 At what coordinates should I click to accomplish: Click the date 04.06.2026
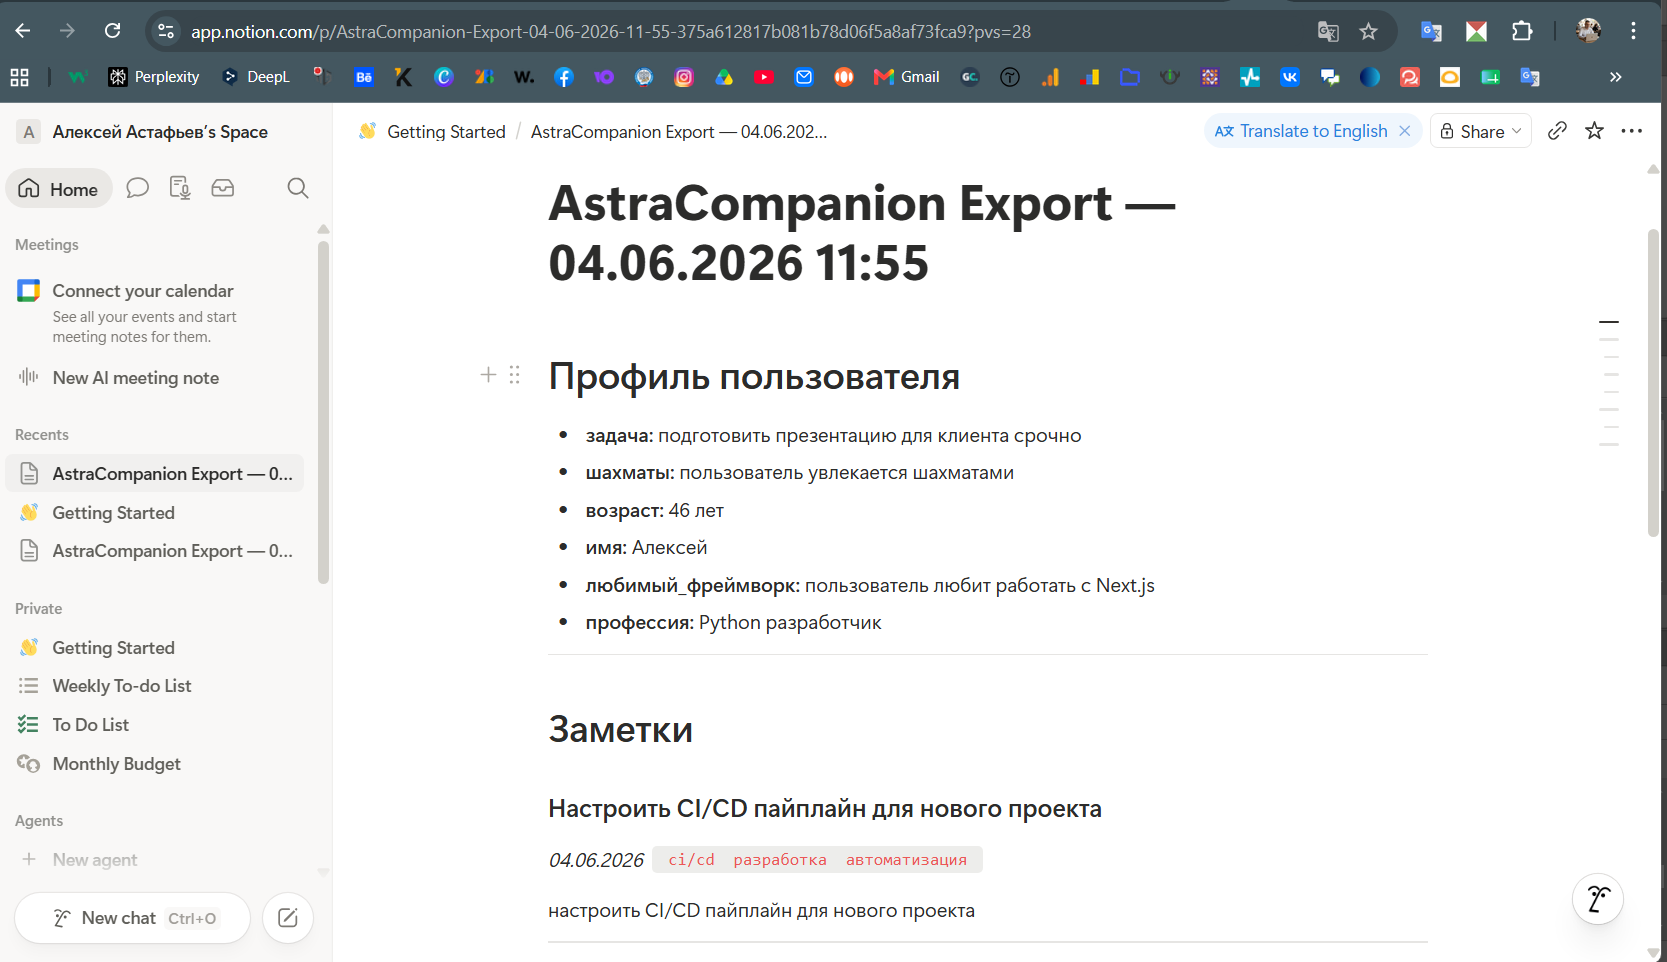tap(596, 860)
